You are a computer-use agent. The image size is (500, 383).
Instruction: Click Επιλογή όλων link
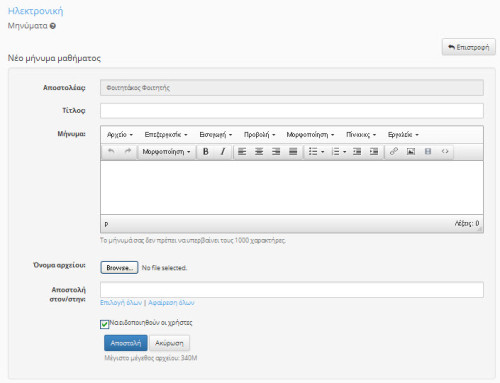pos(121,303)
